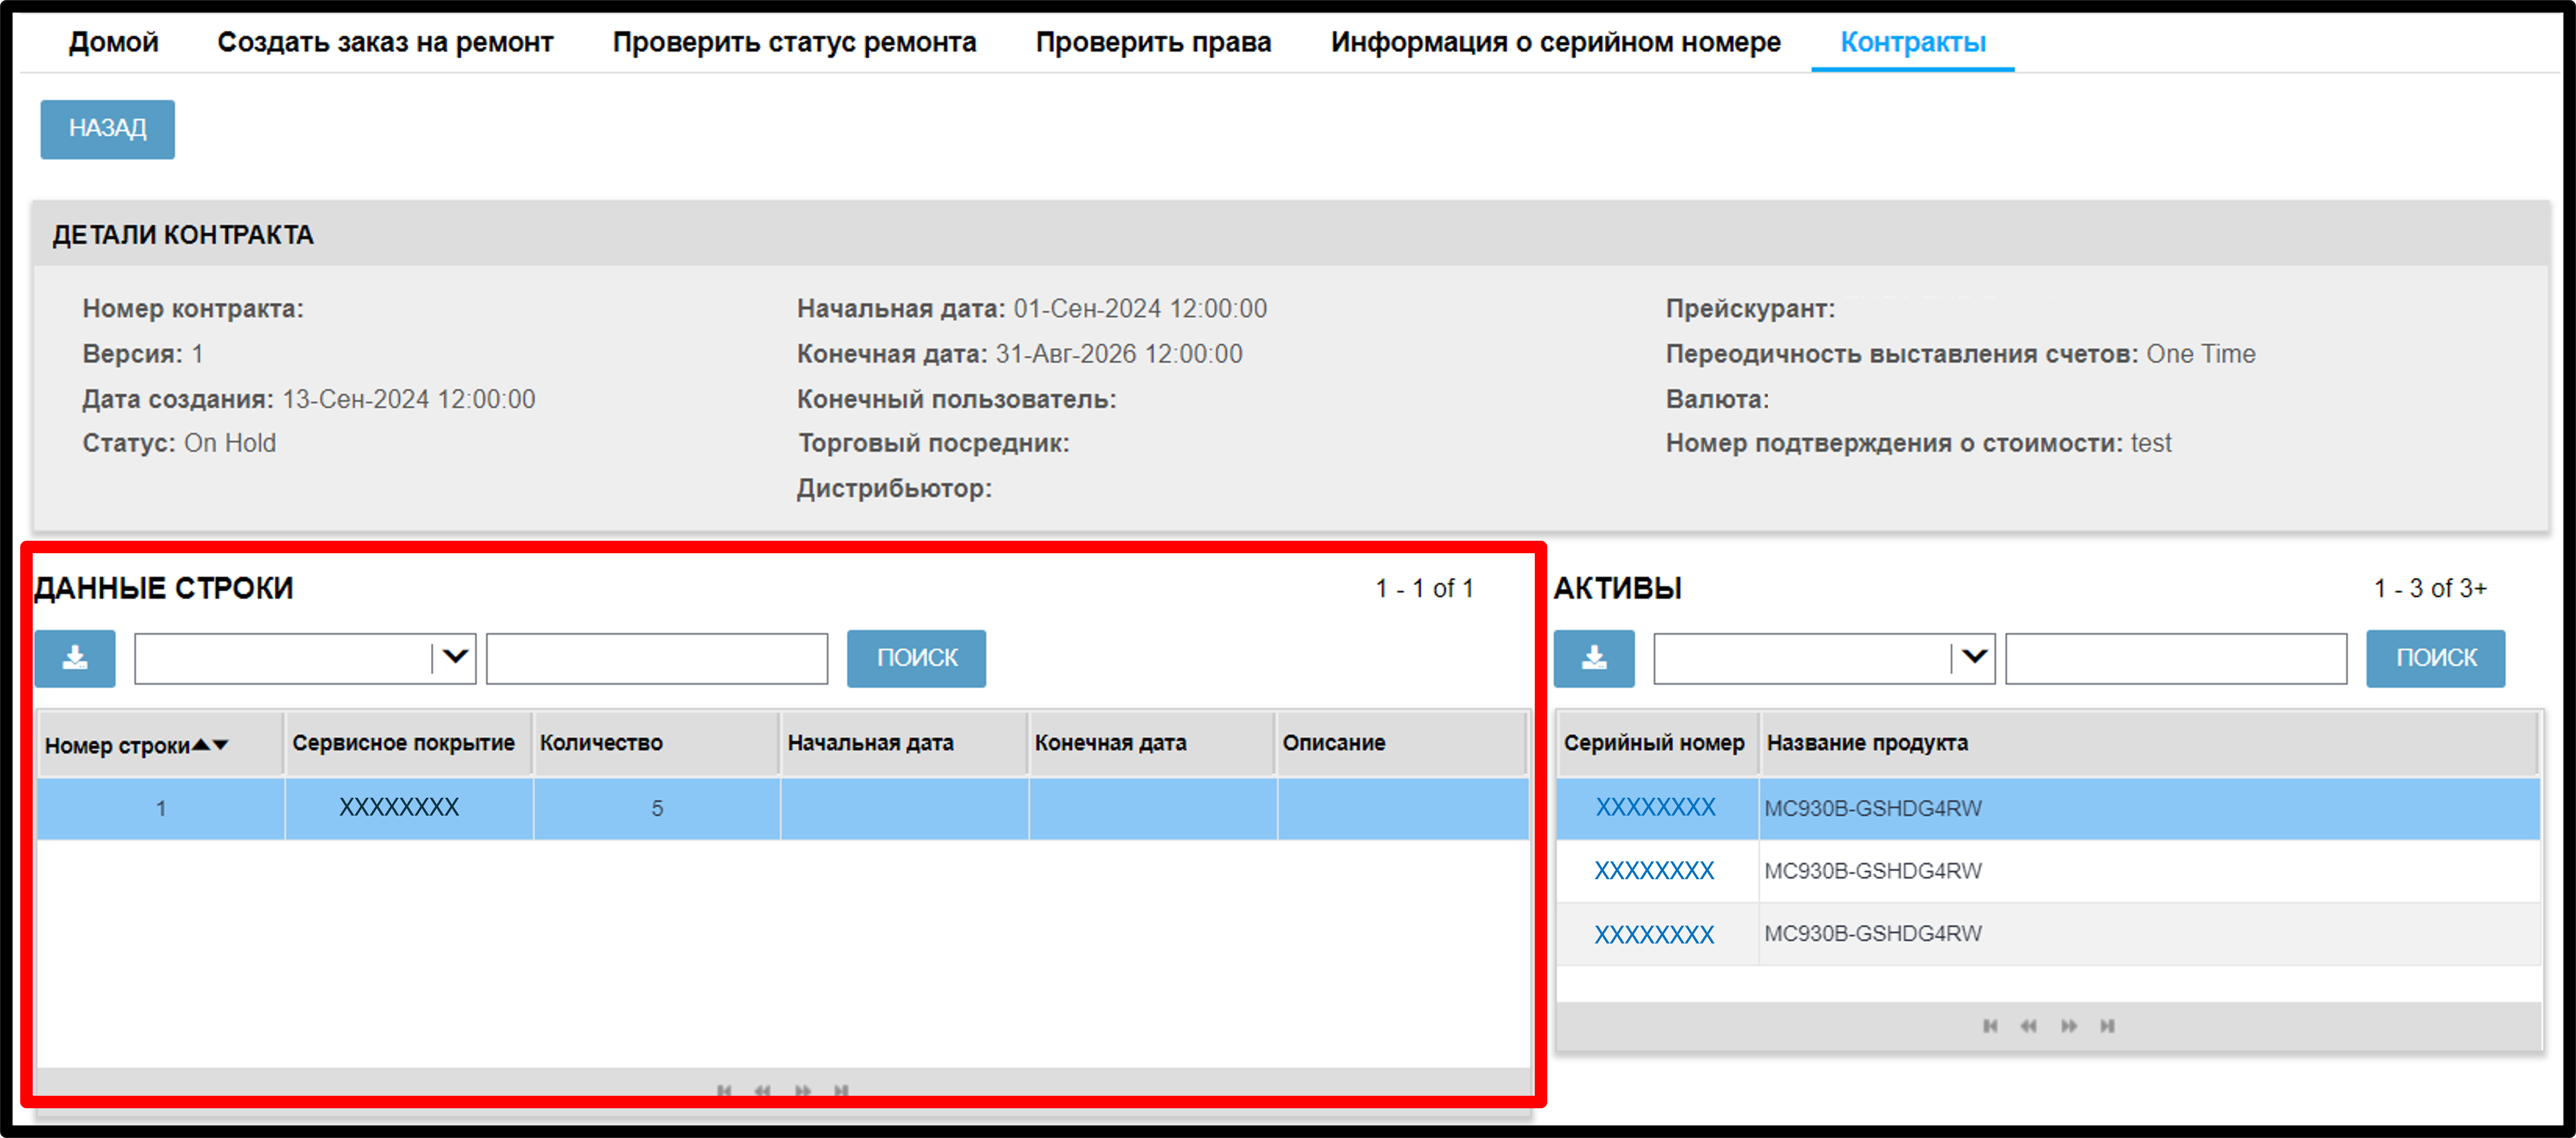This screenshot has height=1138, width=2576.
Task: Select Line Data row with quantity 5
Action: pos(782,808)
